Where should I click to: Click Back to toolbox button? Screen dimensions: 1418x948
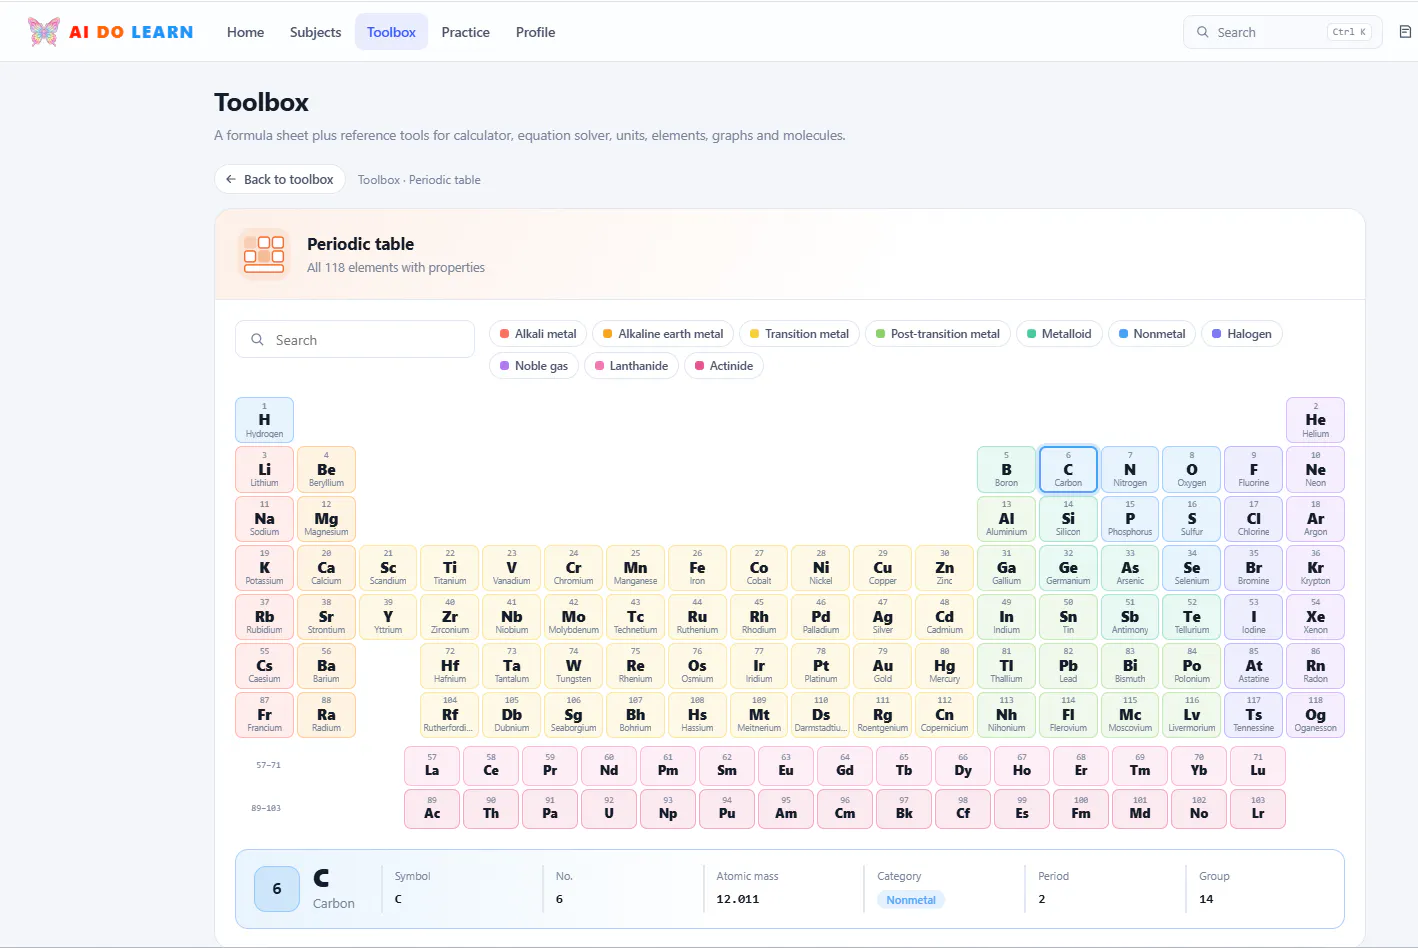tap(280, 179)
